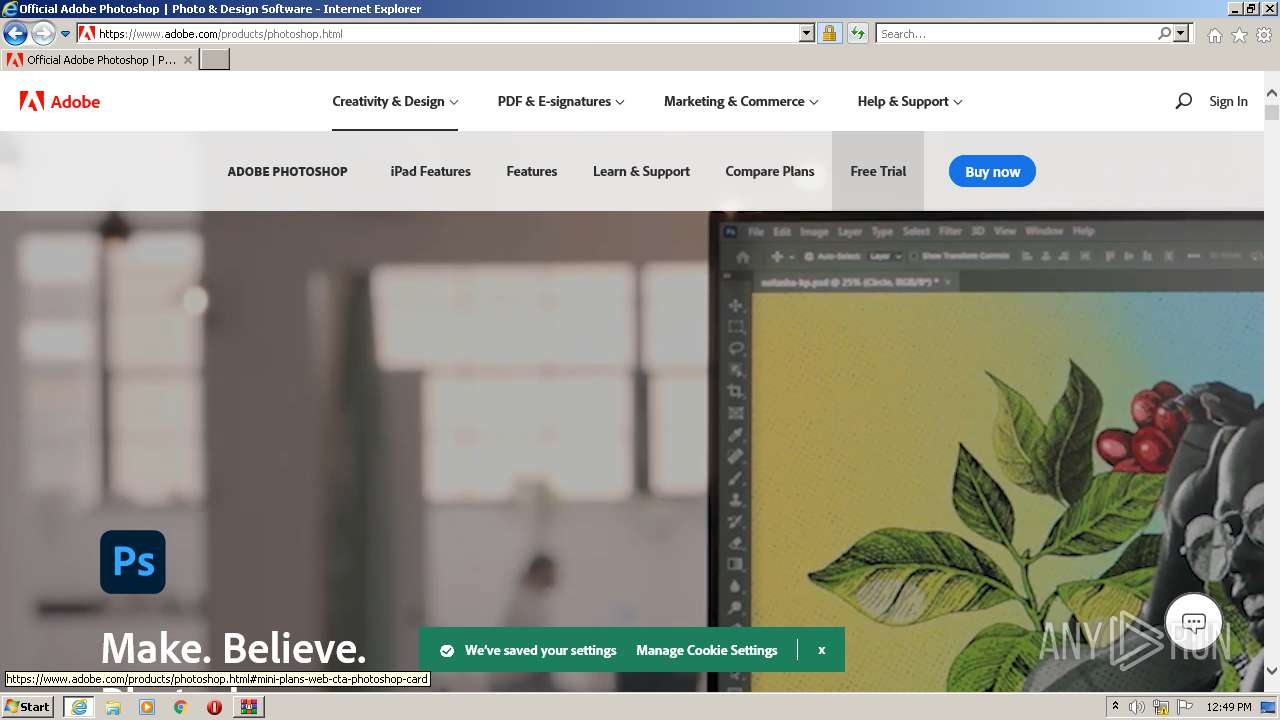The height and width of the screenshot is (720, 1280).
Task: Click the Sign In link
Action: tap(1228, 101)
